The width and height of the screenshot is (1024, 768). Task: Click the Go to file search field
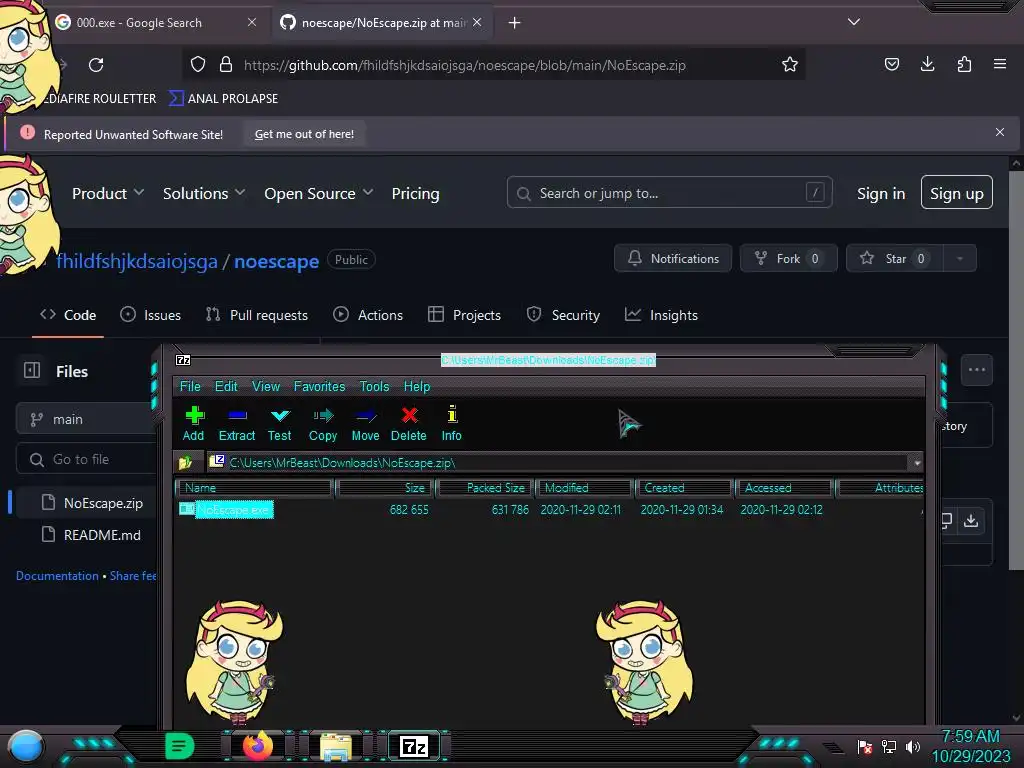(86, 459)
